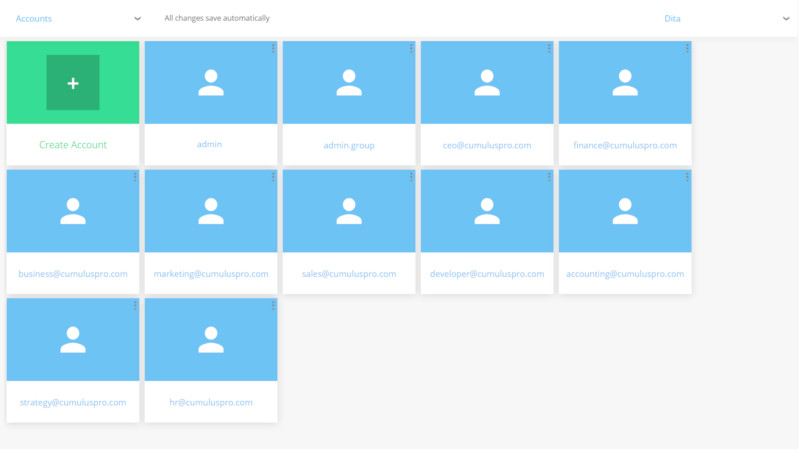This screenshot has height=450, width=800.
Task: Select the marketing@cumuluspro.com avatar icon
Action: point(211,211)
